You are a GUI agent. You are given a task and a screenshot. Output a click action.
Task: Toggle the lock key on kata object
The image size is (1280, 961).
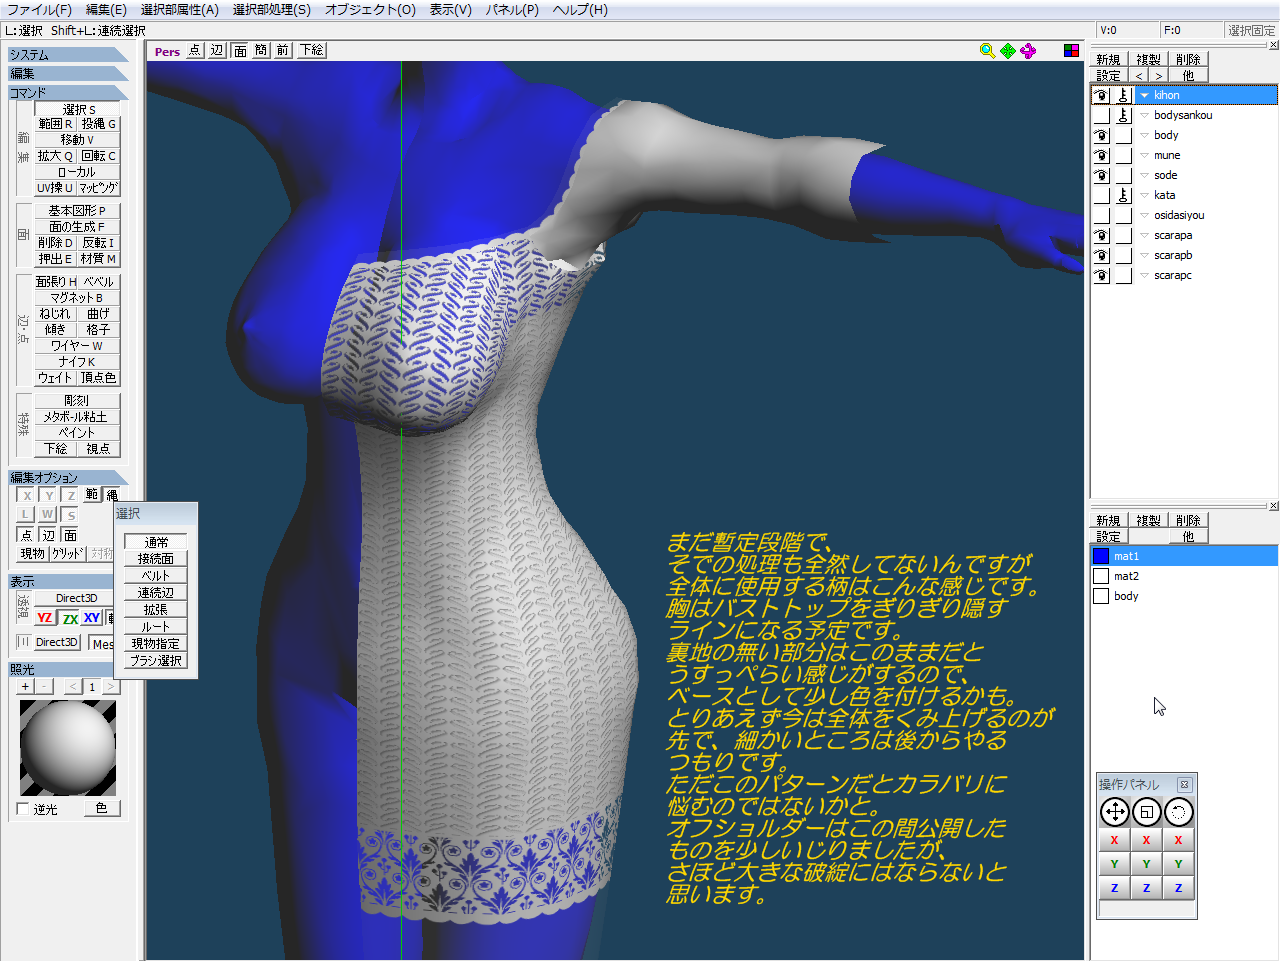[1123, 195]
